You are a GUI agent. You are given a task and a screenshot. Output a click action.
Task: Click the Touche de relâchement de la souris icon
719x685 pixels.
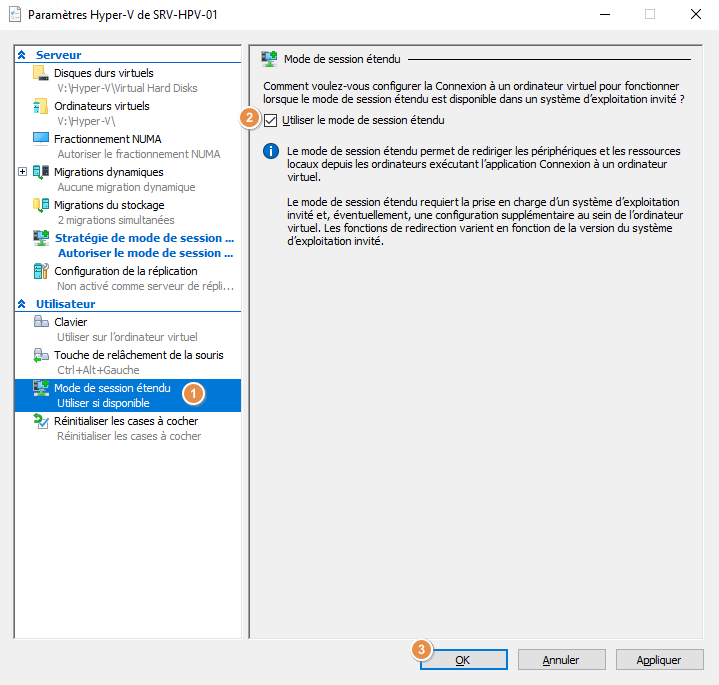[x=41, y=355]
